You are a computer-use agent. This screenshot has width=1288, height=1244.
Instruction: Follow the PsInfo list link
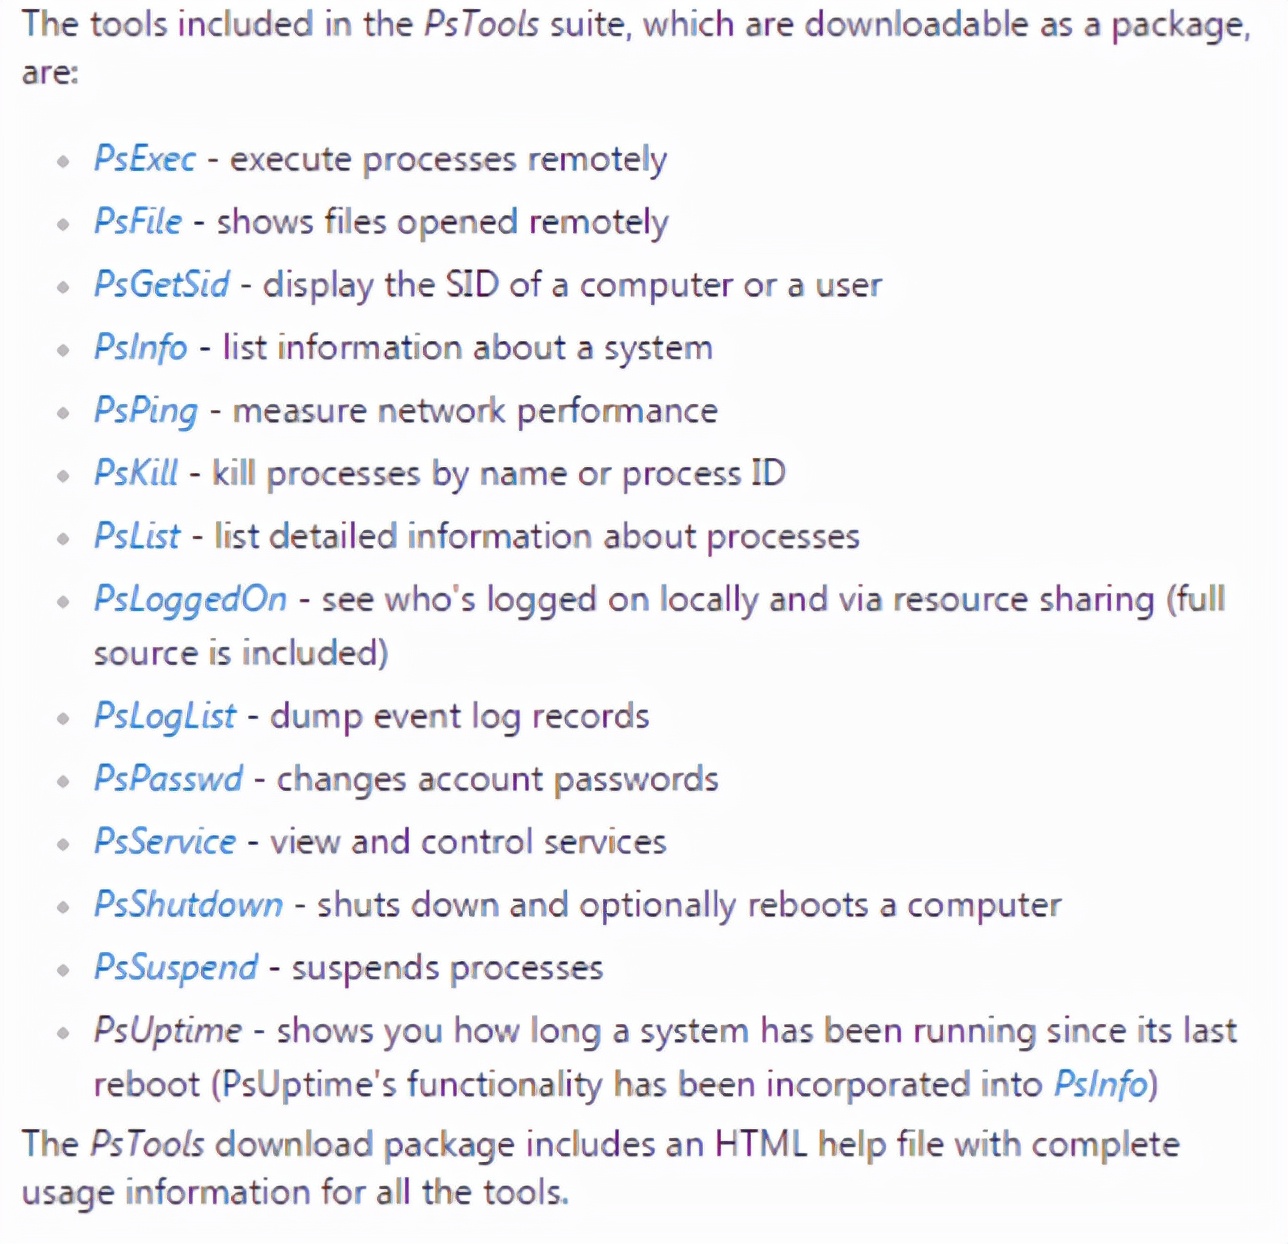tap(140, 348)
